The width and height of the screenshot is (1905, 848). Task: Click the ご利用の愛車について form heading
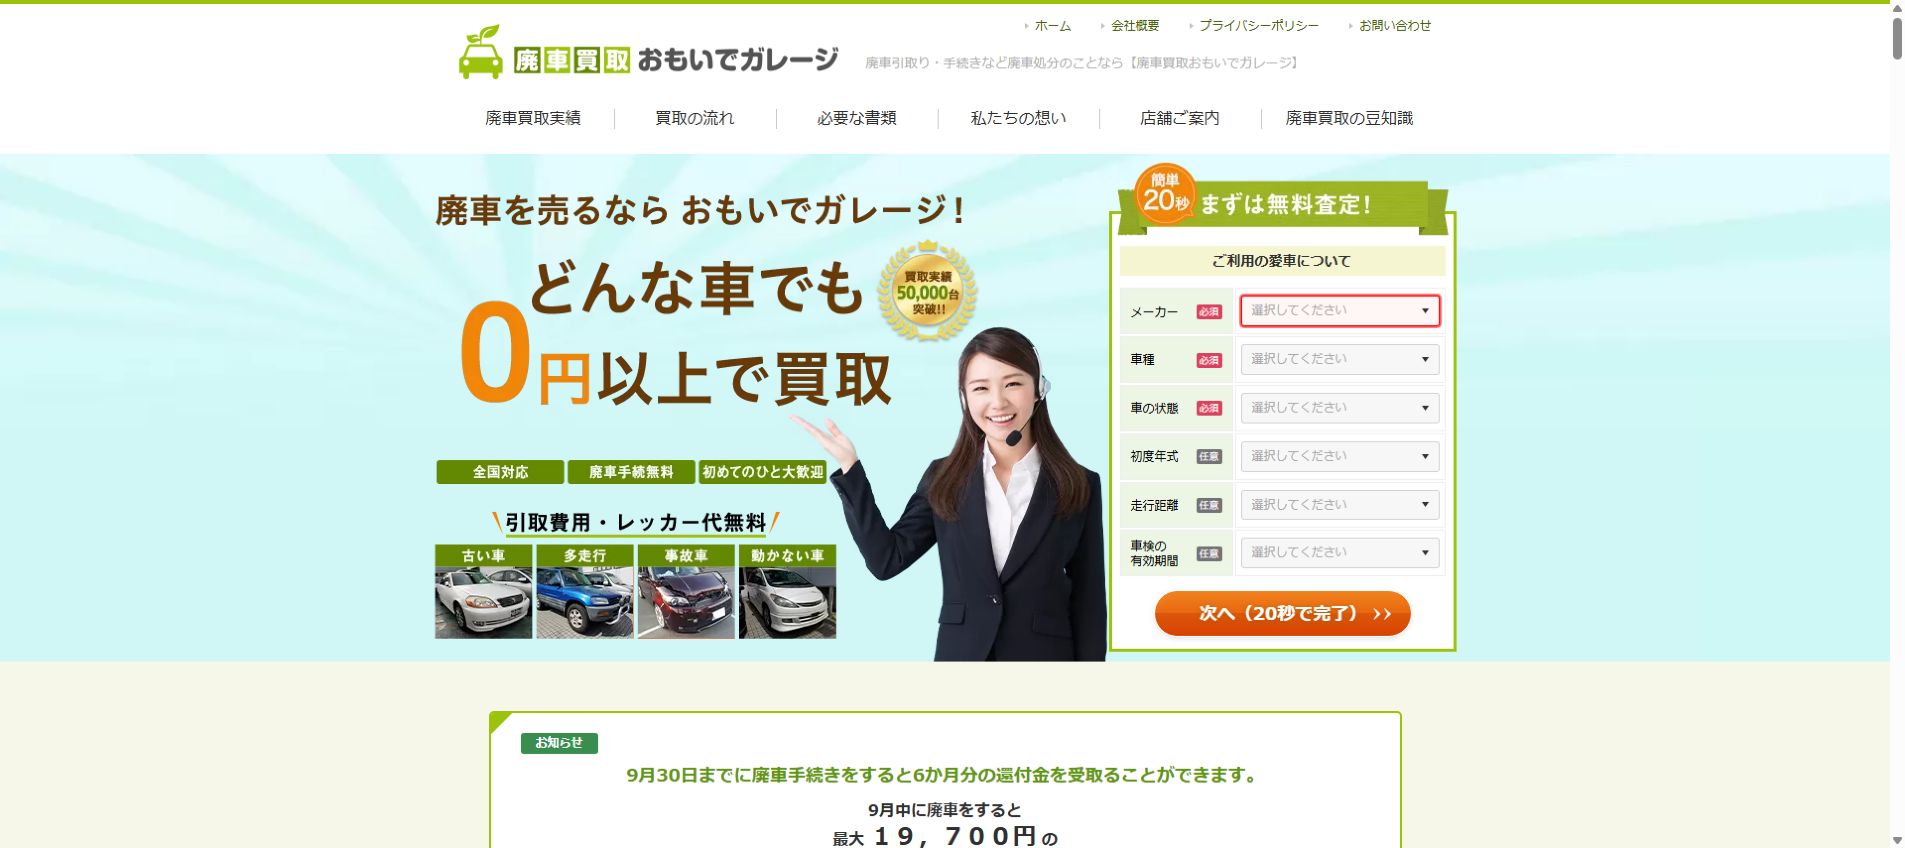click(x=1281, y=261)
